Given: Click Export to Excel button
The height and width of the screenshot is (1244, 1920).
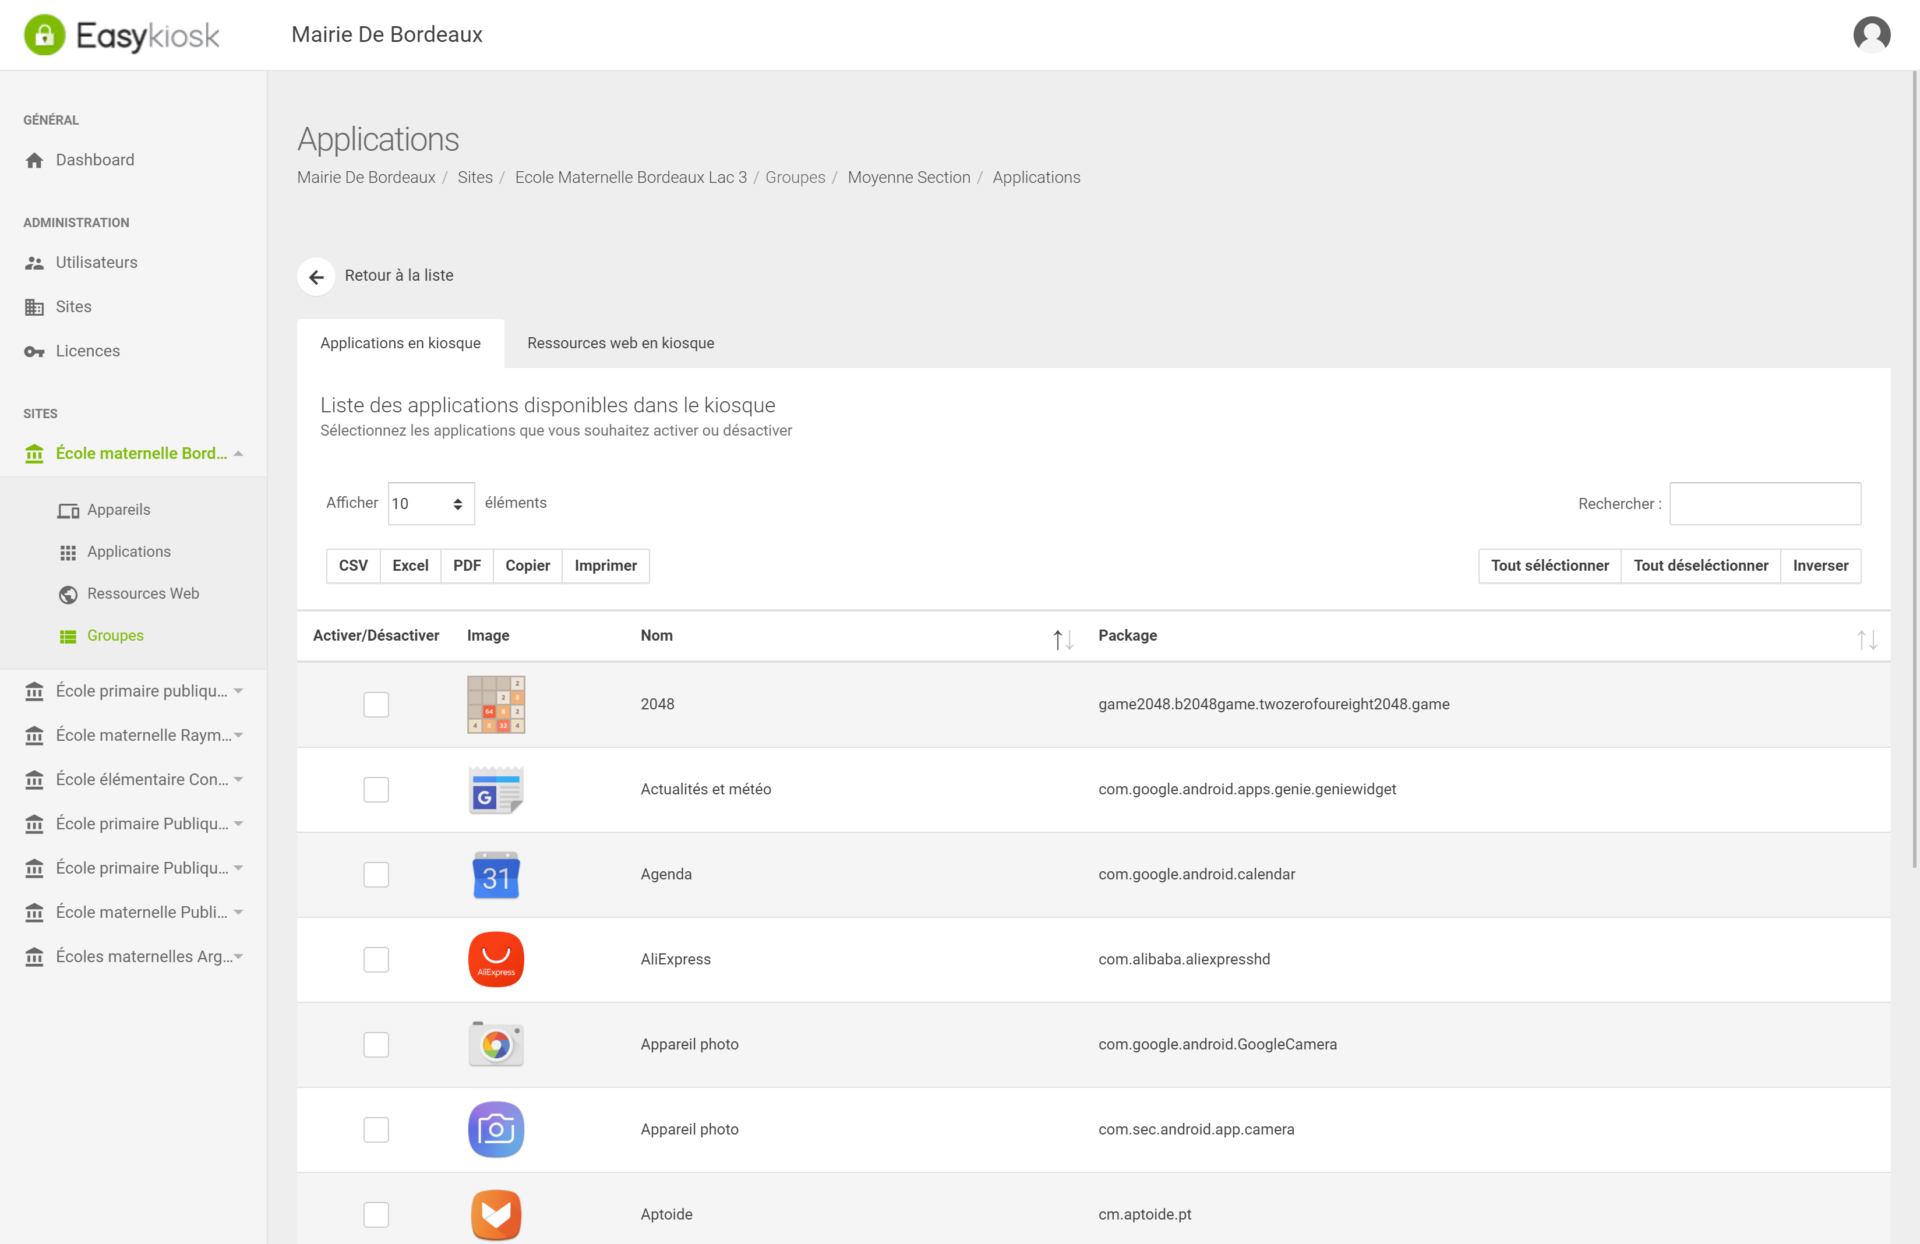Looking at the screenshot, I should click(411, 565).
